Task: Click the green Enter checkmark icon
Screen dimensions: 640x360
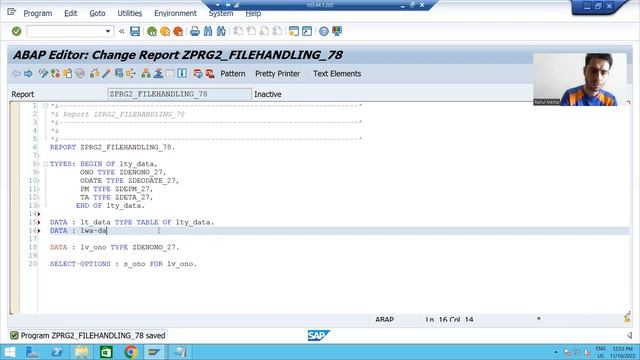Action: coord(16,31)
